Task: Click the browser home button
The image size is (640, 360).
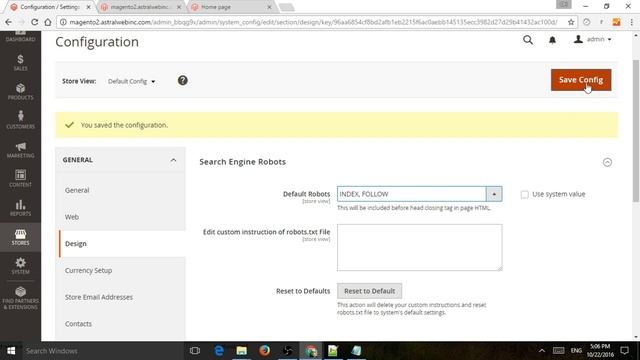Action: click(x=48, y=22)
